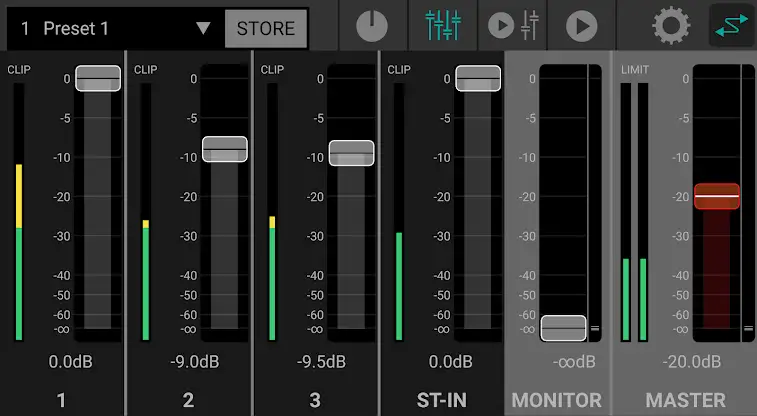
Task: Click ST-IN's 0.0dB value
Action: click(x=450, y=361)
